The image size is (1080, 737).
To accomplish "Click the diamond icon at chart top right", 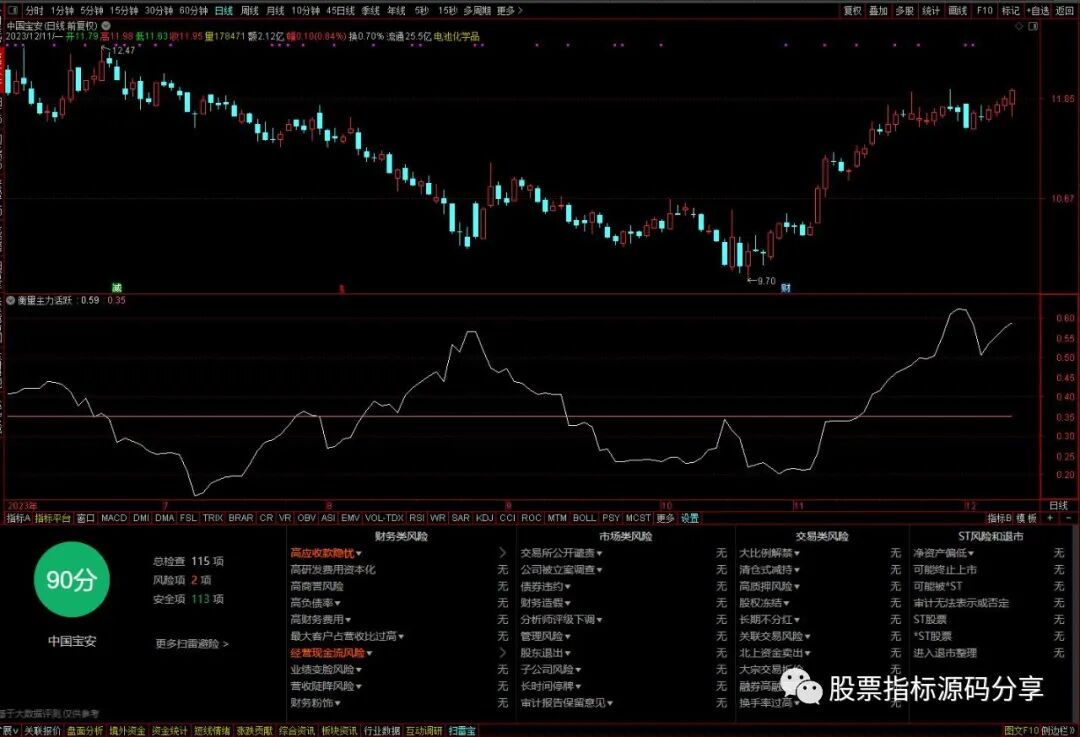I will (x=1019, y=26).
